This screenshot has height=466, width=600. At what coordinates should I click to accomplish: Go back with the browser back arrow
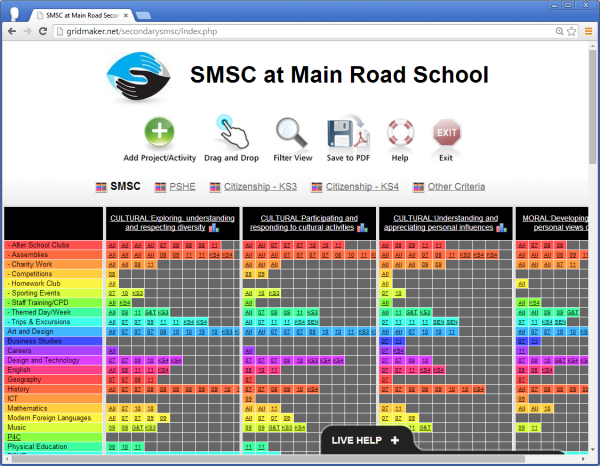point(12,31)
